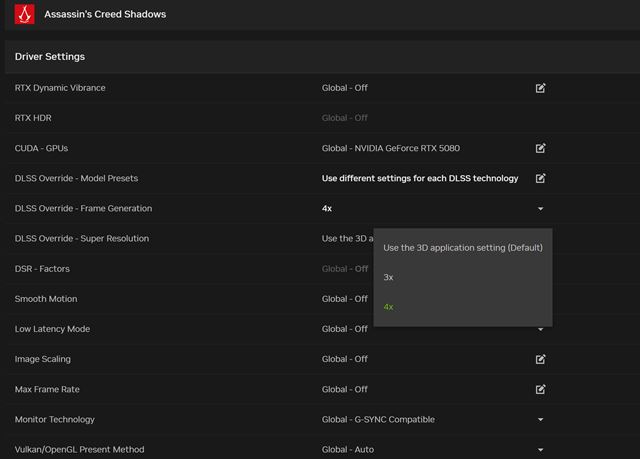Viewport: 640px width, 459px height.
Task: Open the Max Frame Rate editor icon
Action: click(x=540, y=389)
